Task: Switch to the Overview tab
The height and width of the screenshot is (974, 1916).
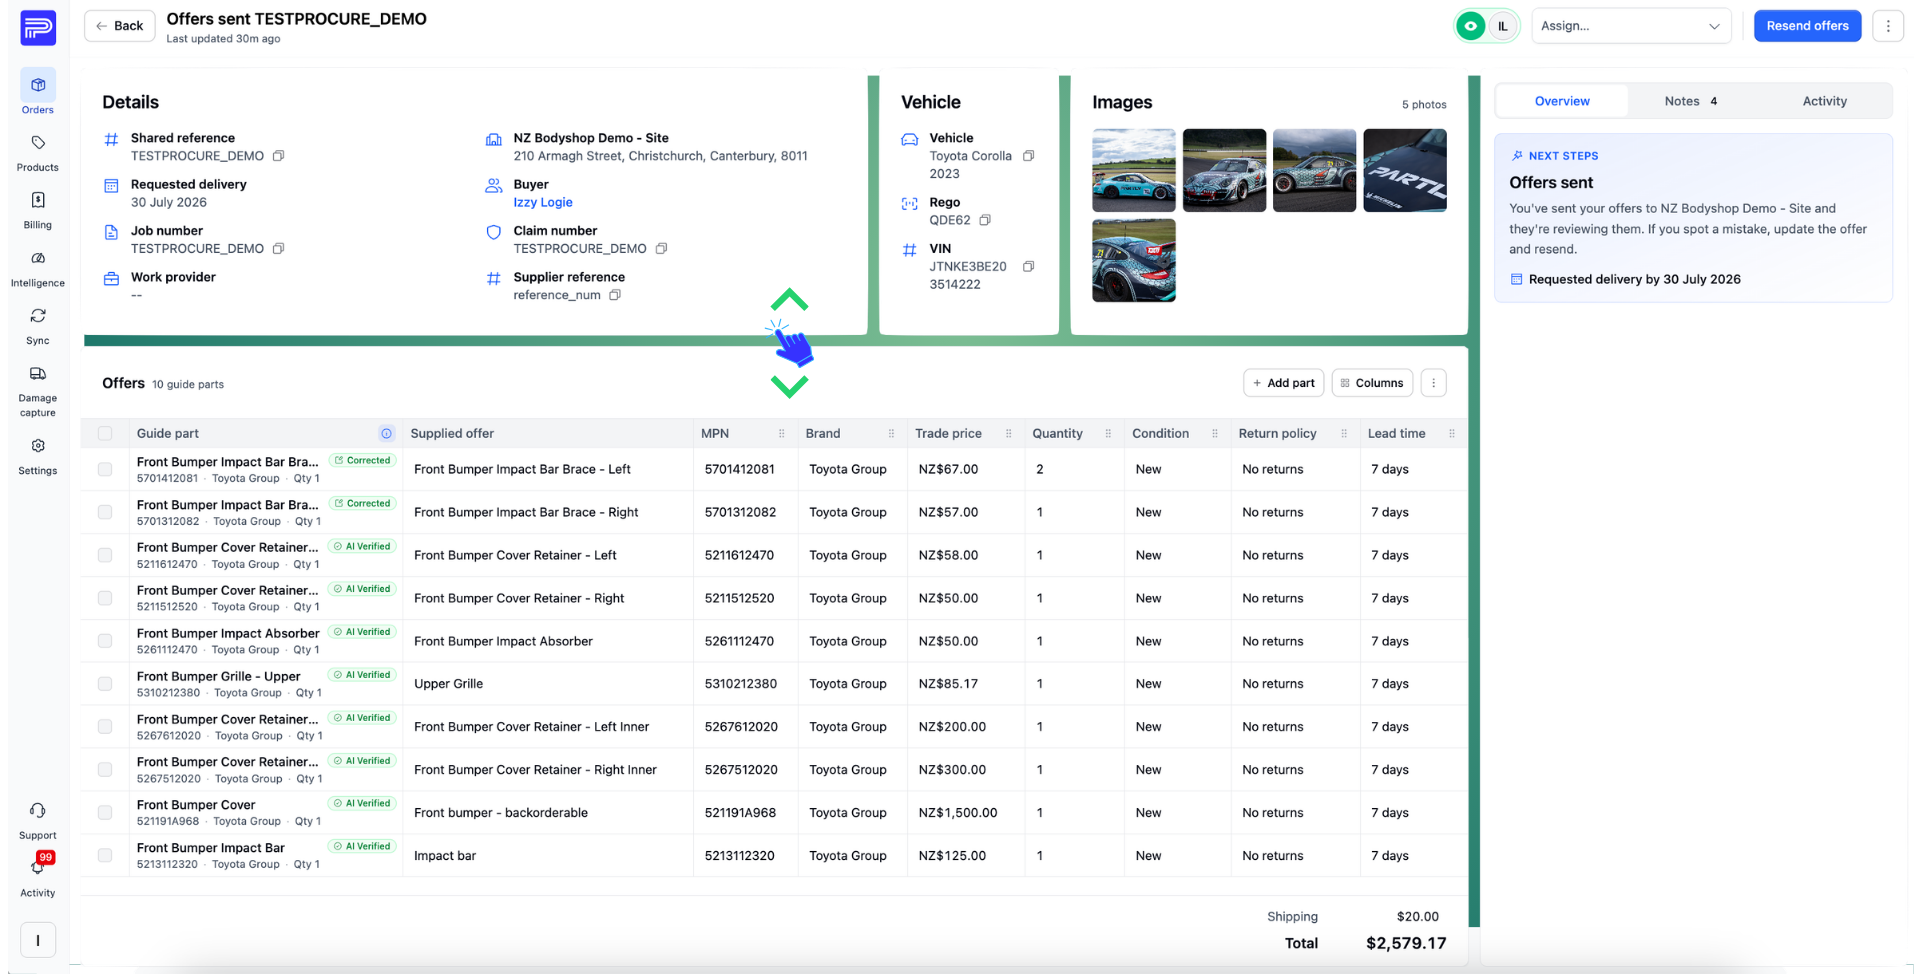Action: 1562,101
